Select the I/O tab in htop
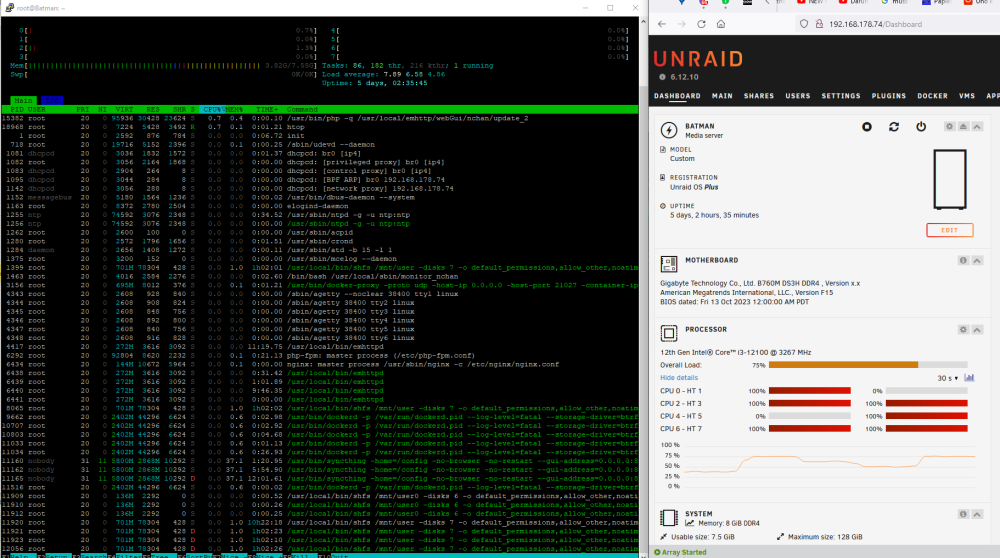 52,101
